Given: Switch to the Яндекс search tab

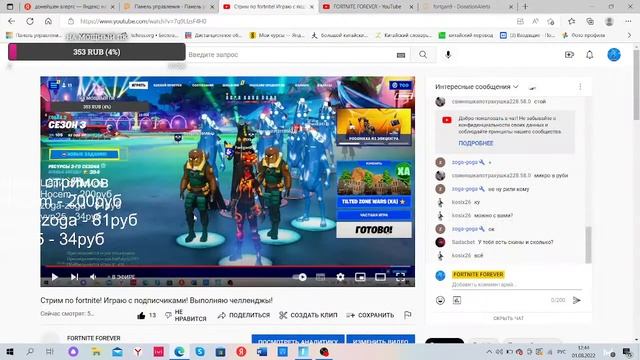Looking at the screenshot, I should 69,7.
